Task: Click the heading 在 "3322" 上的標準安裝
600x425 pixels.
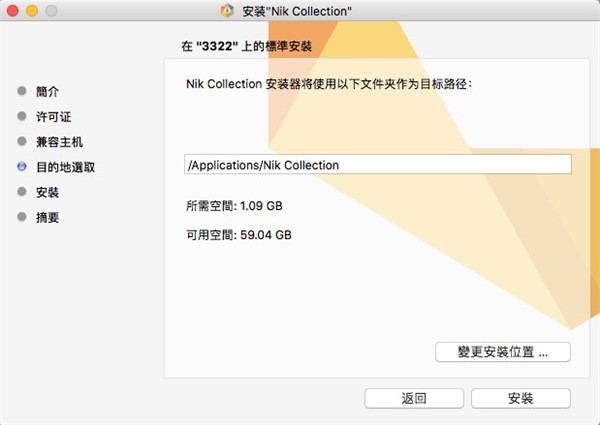Action: coord(240,46)
